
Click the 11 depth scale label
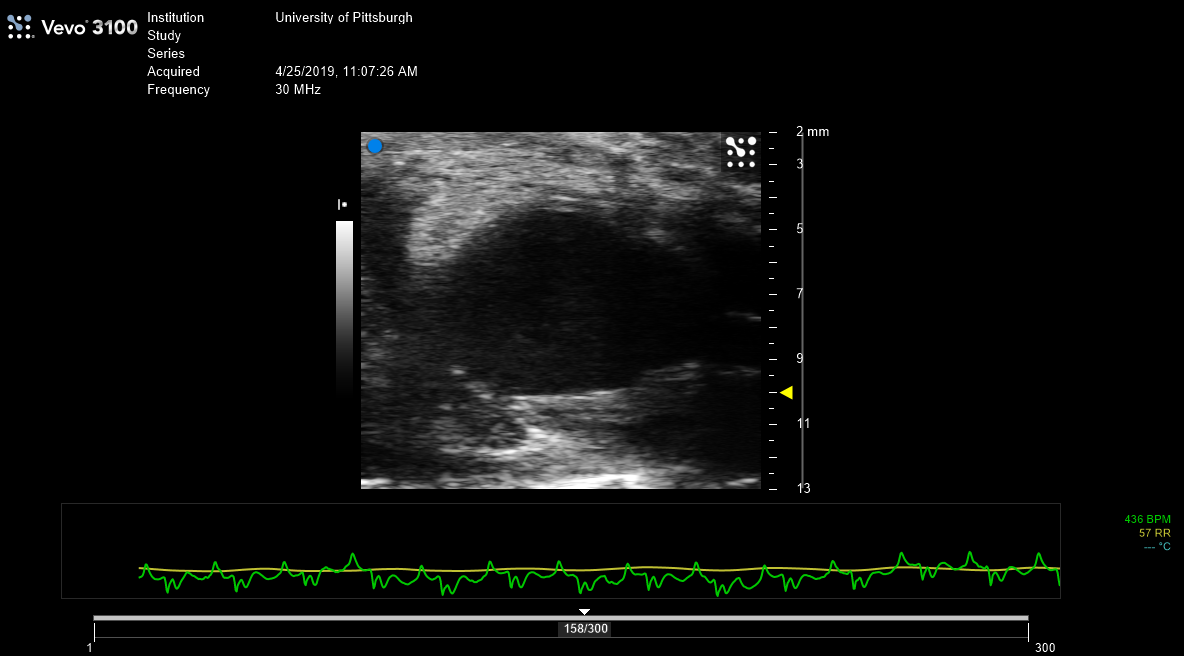[x=803, y=423]
